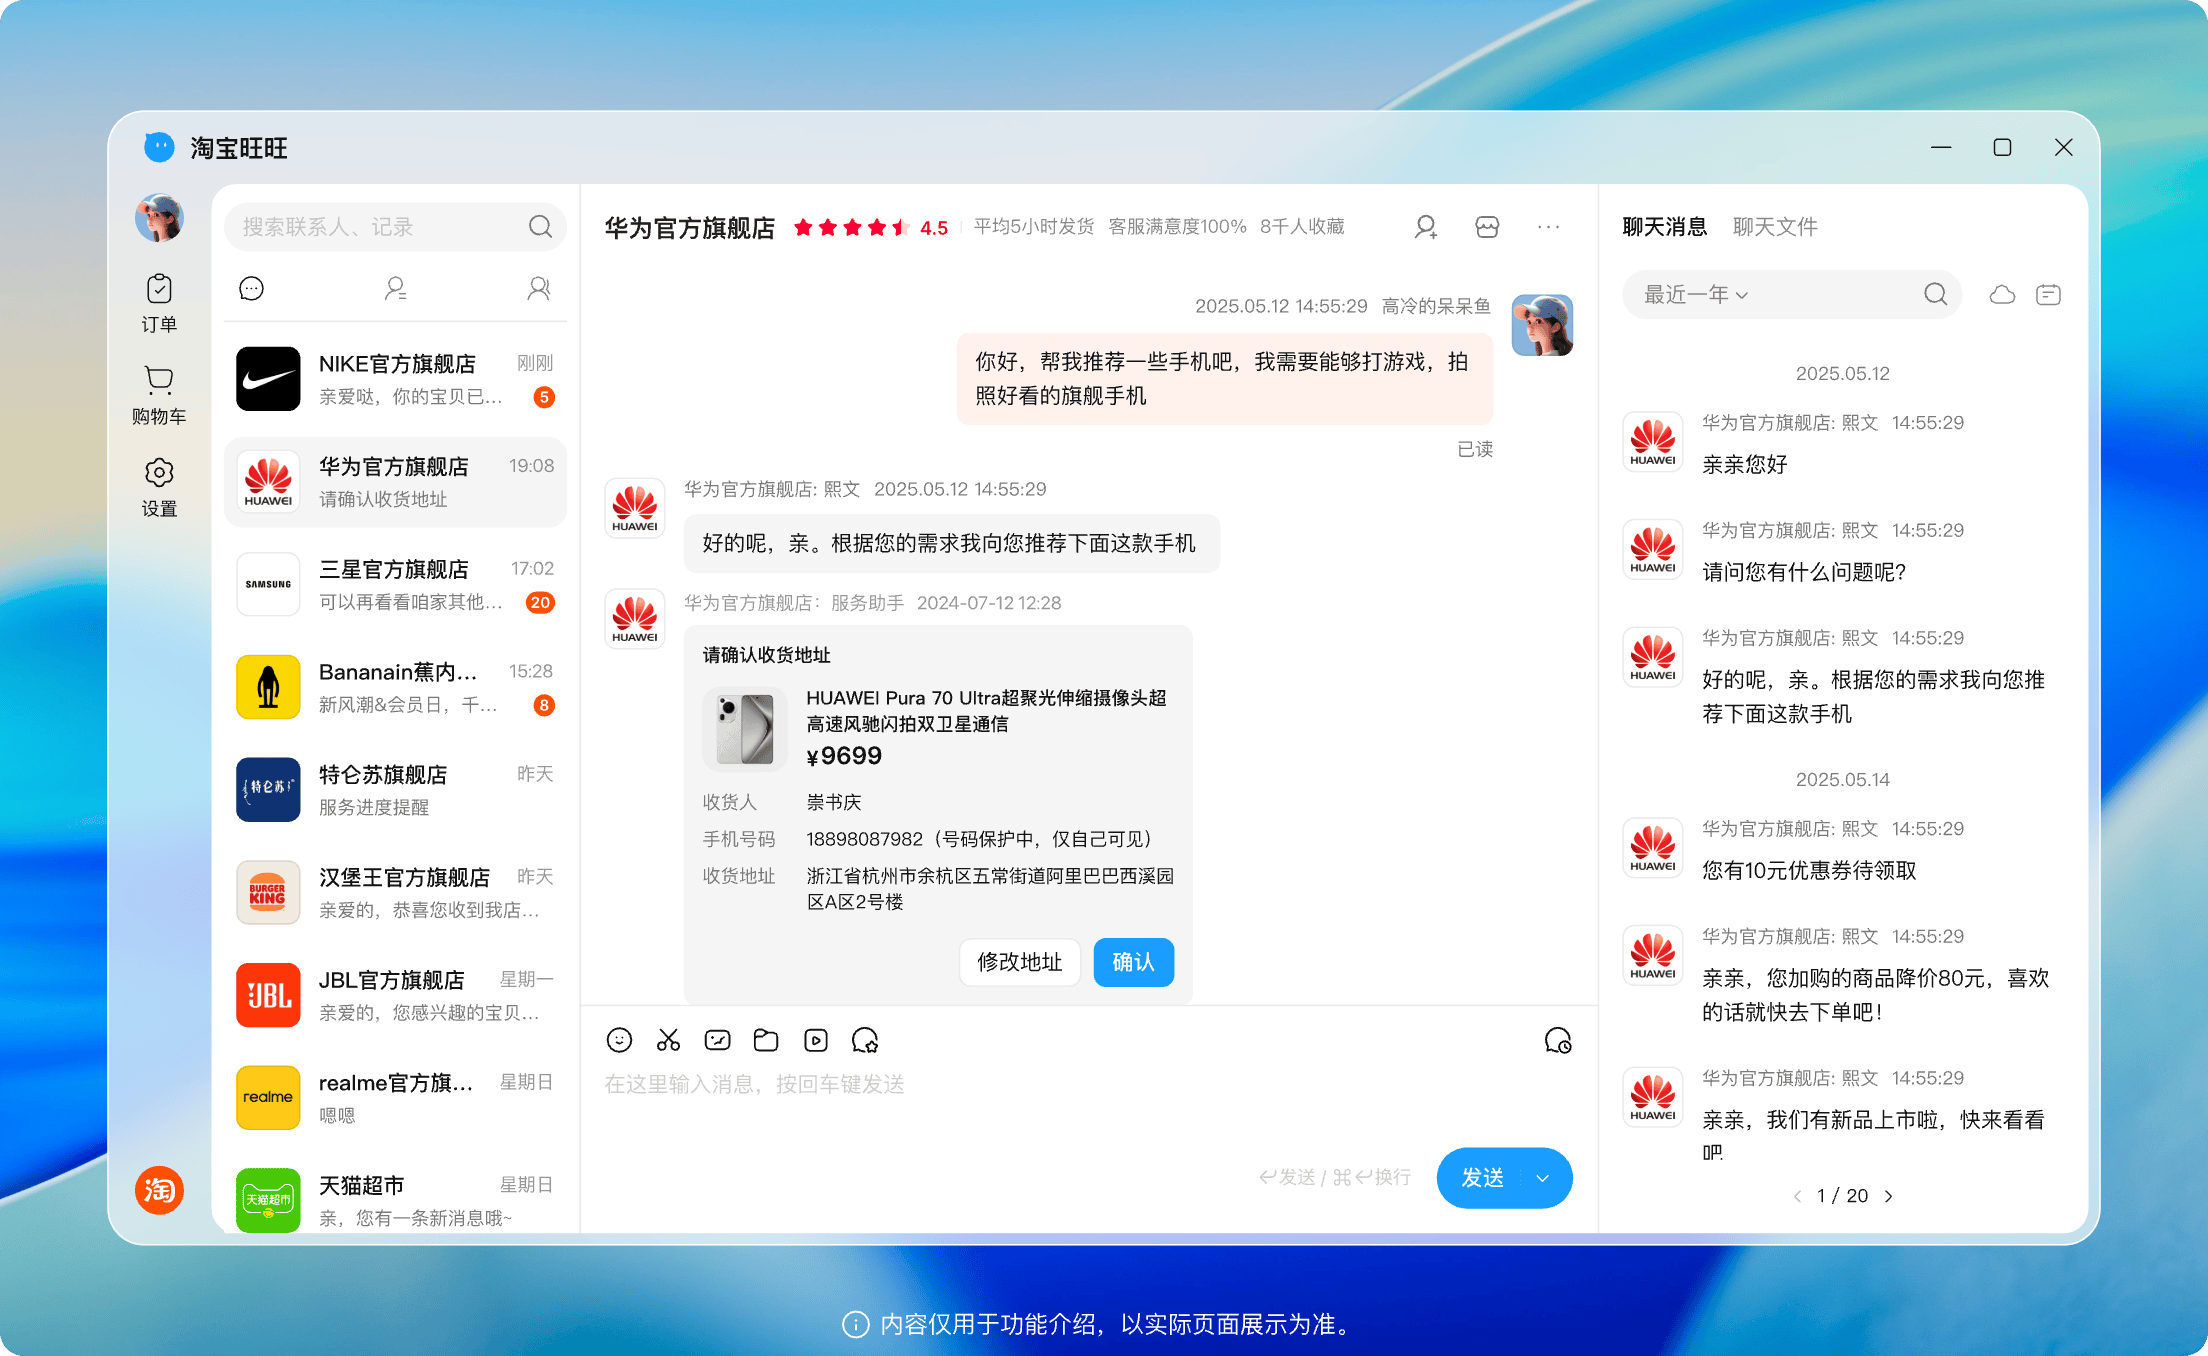Open 设置 settings gear
The width and height of the screenshot is (2208, 1356).
point(159,487)
